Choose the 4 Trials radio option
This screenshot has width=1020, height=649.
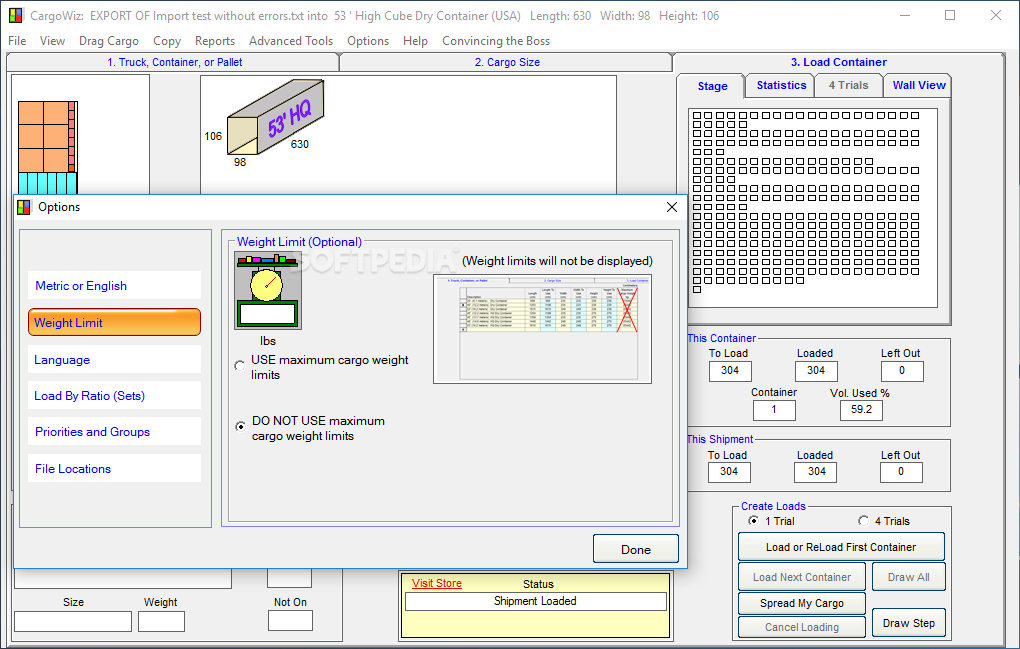pyautogui.click(x=863, y=521)
